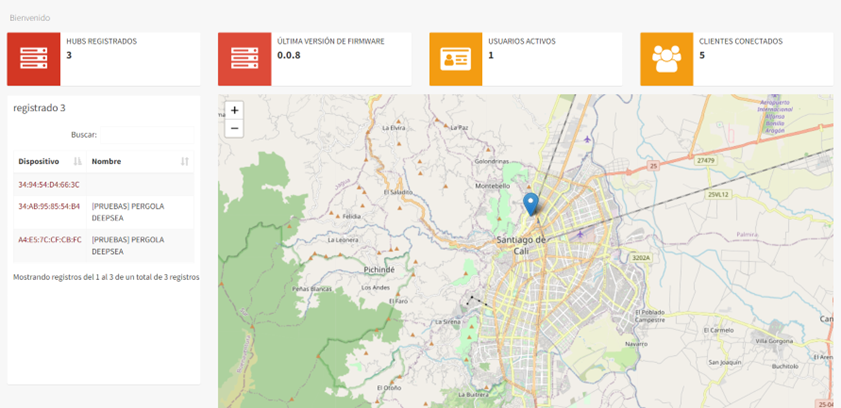
Task: Click the firmware version 0.0.8 value
Action: coord(288,55)
